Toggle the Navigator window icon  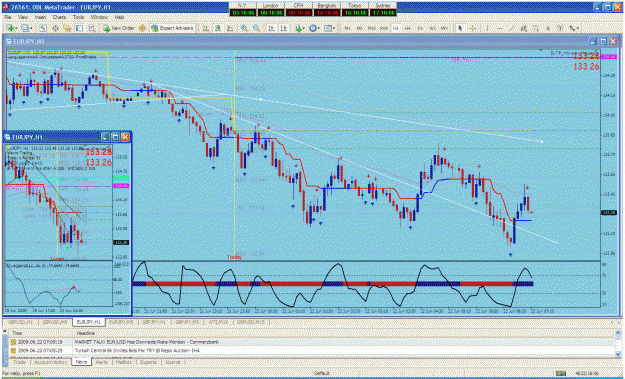tap(67, 28)
